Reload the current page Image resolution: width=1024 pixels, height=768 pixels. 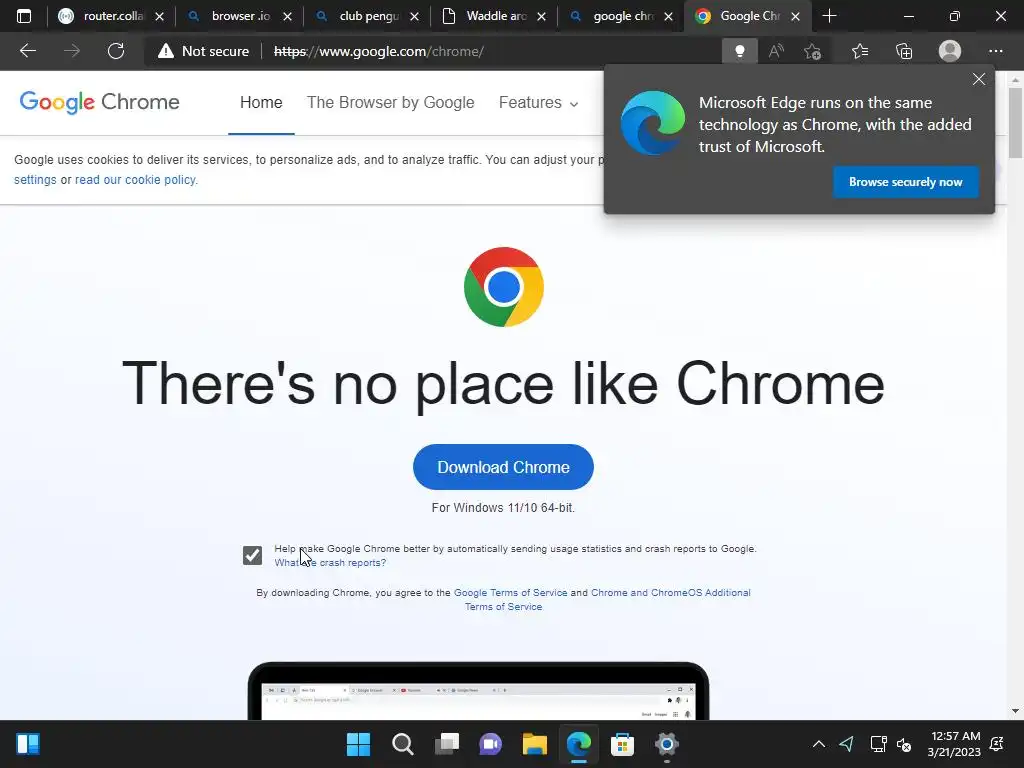[x=116, y=51]
